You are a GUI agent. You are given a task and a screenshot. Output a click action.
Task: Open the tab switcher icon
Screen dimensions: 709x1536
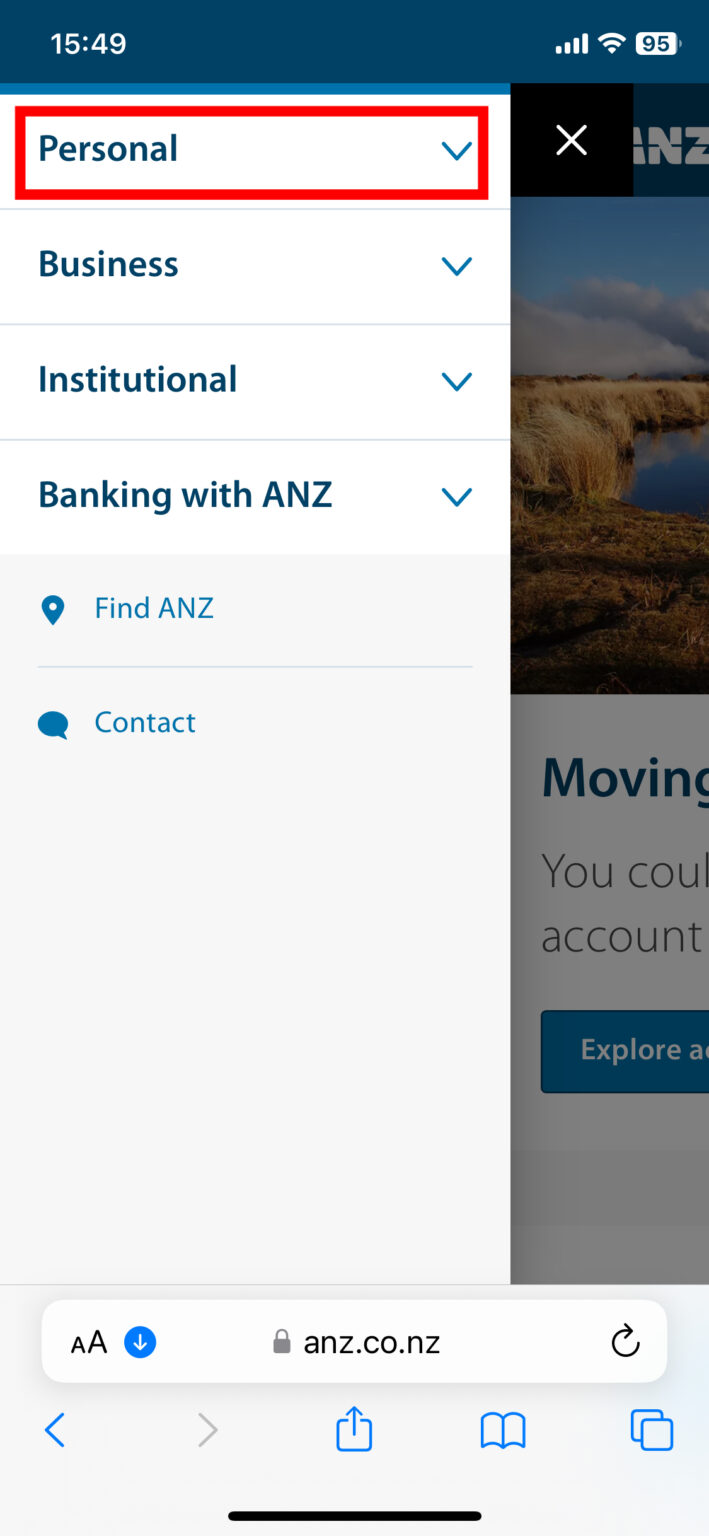tap(651, 1429)
